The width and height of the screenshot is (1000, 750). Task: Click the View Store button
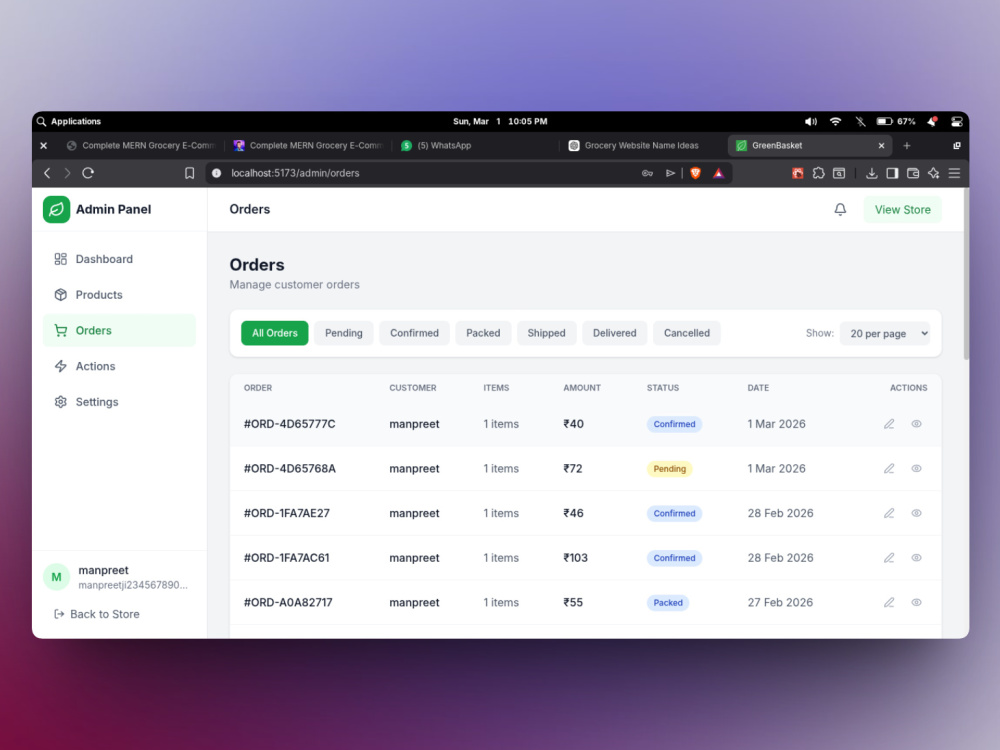click(x=902, y=209)
